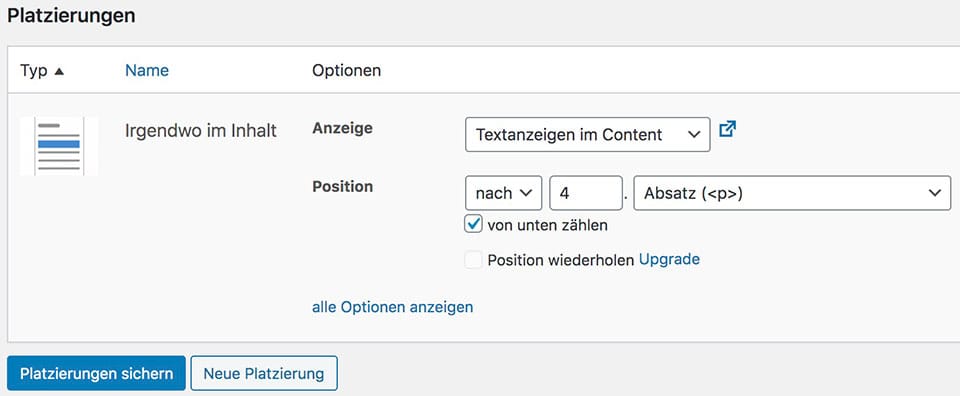The width and height of the screenshot is (960, 396).
Task: Click the 'Irgendwo im Inhalt' placement name
Action: pyautogui.click(x=201, y=130)
